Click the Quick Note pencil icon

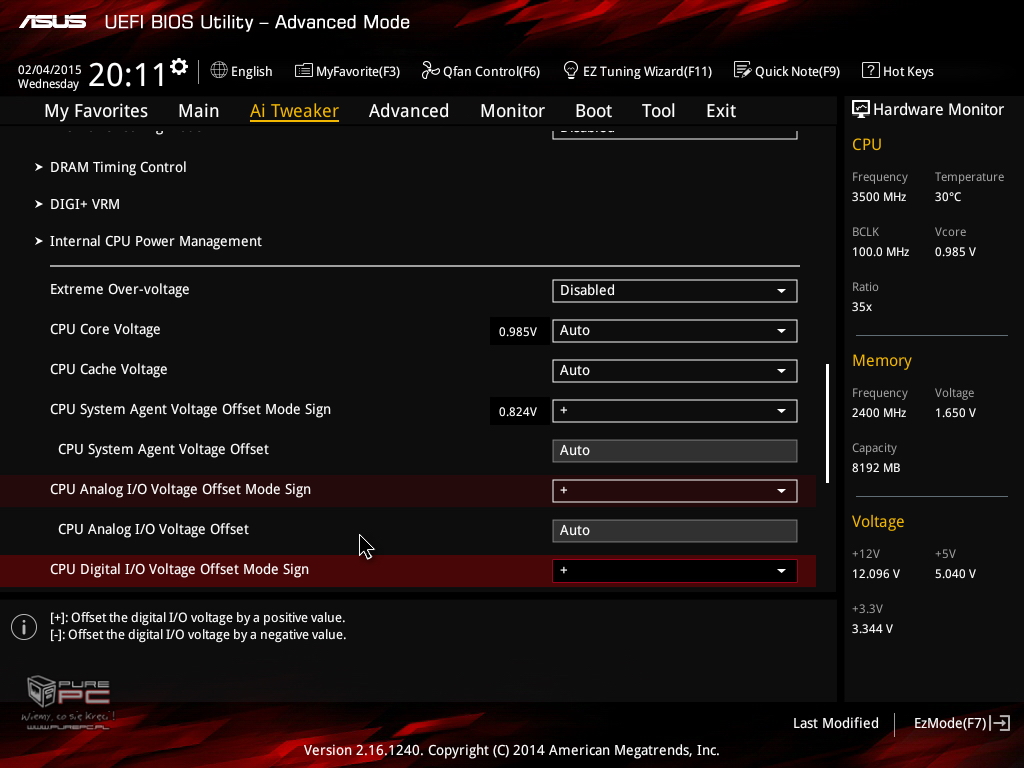pyautogui.click(x=743, y=70)
